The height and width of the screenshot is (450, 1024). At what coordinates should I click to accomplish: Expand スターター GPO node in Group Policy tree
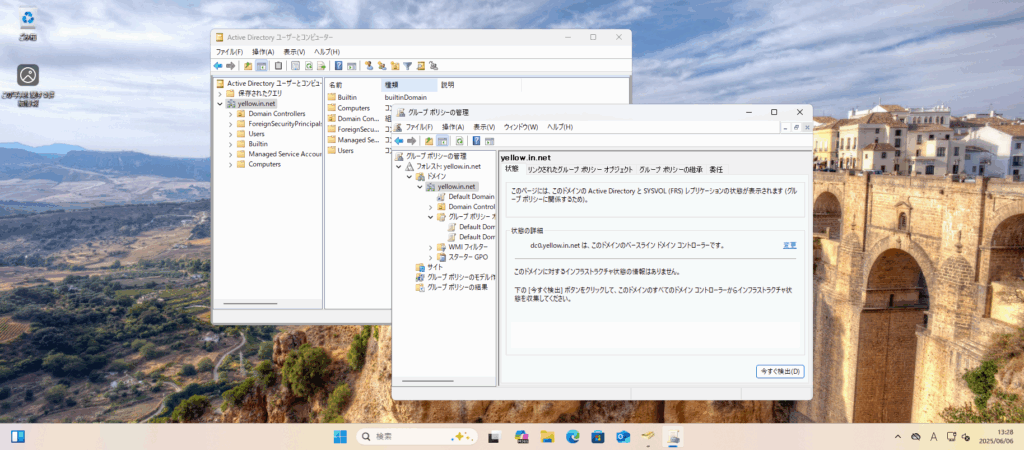(x=430, y=257)
